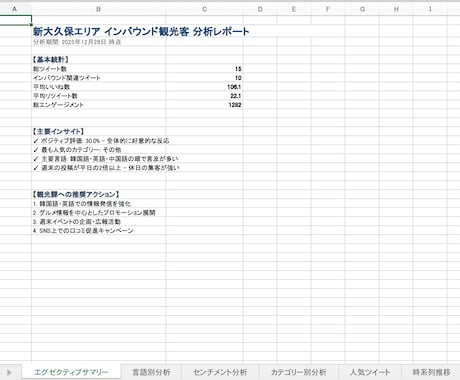Select column D header
Screen dimensions: 460x380
click(x=260, y=9)
